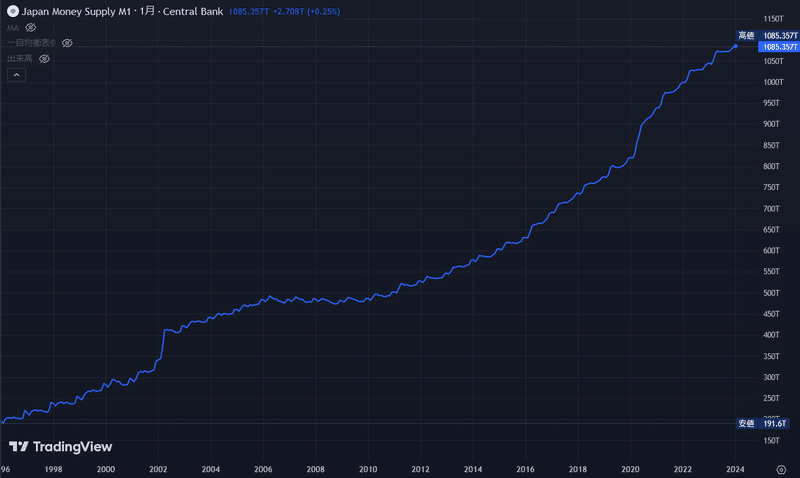Click the 900T price axis label
This screenshot has width=800, height=478.
(x=771, y=124)
